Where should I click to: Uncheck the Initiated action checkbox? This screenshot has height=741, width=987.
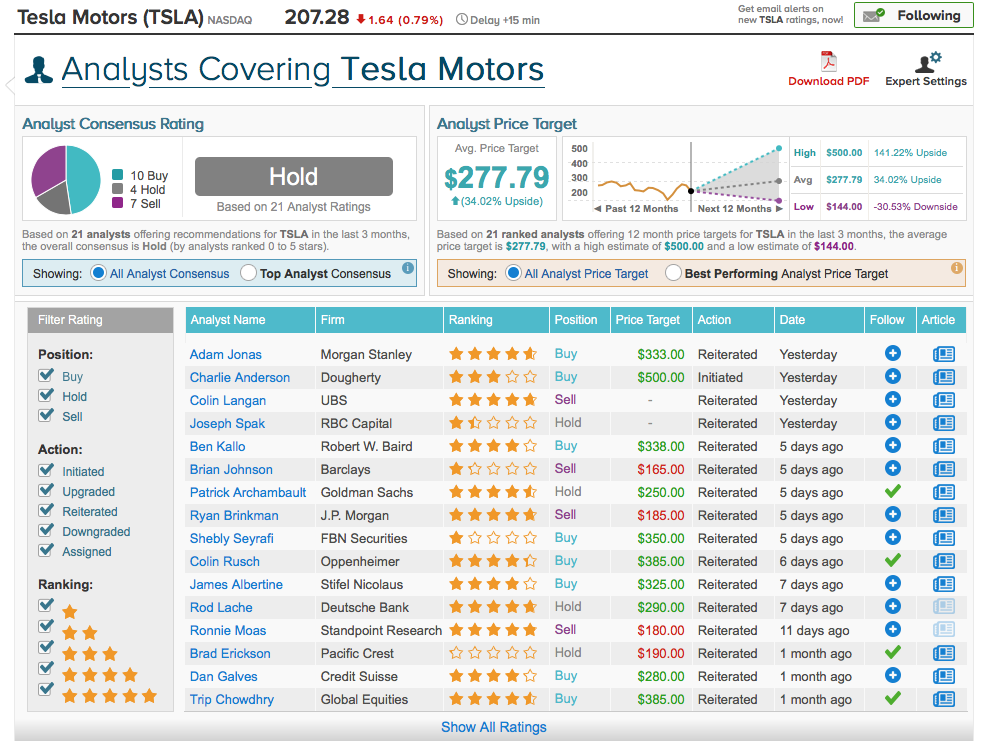(46, 470)
